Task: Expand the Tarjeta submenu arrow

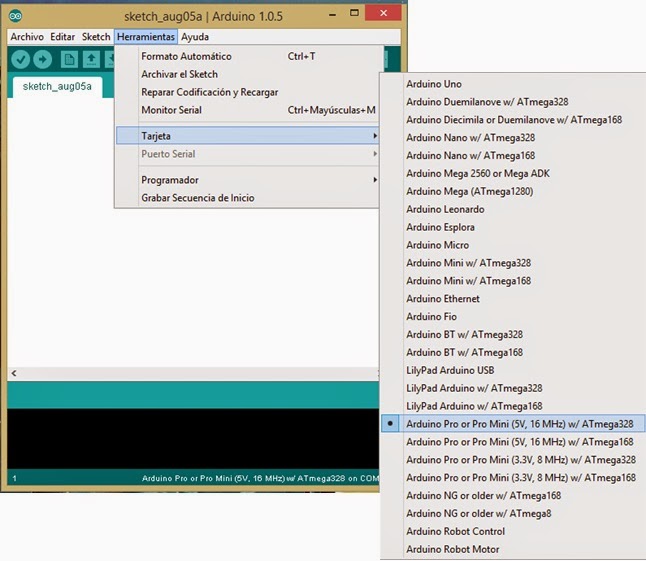Action: click(x=374, y=136)
